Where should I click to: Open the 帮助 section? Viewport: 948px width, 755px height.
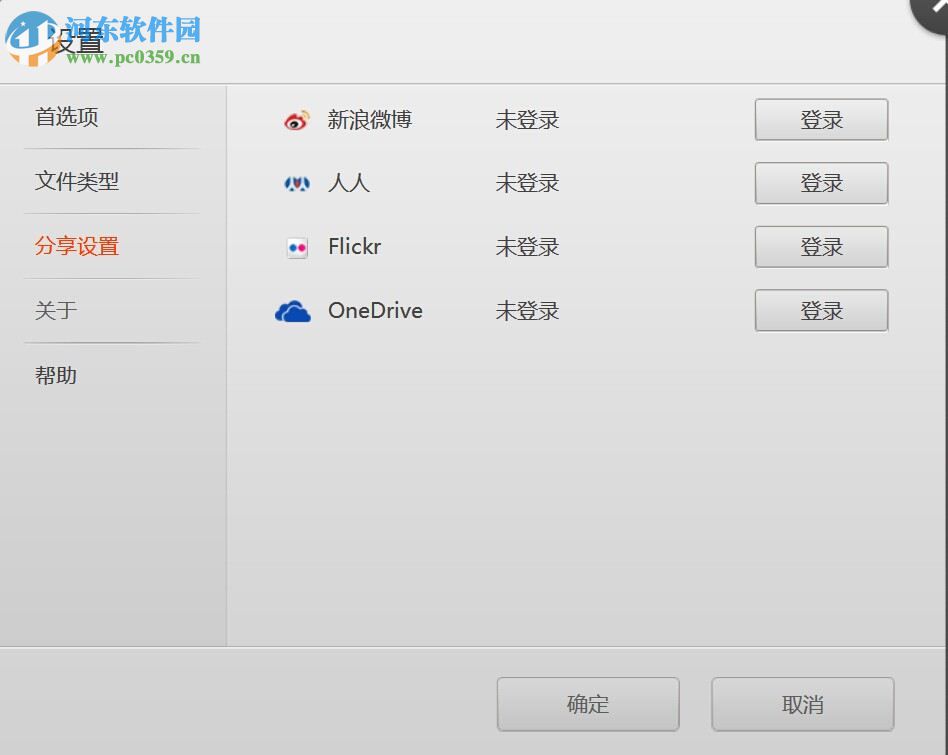pos(57,375)
